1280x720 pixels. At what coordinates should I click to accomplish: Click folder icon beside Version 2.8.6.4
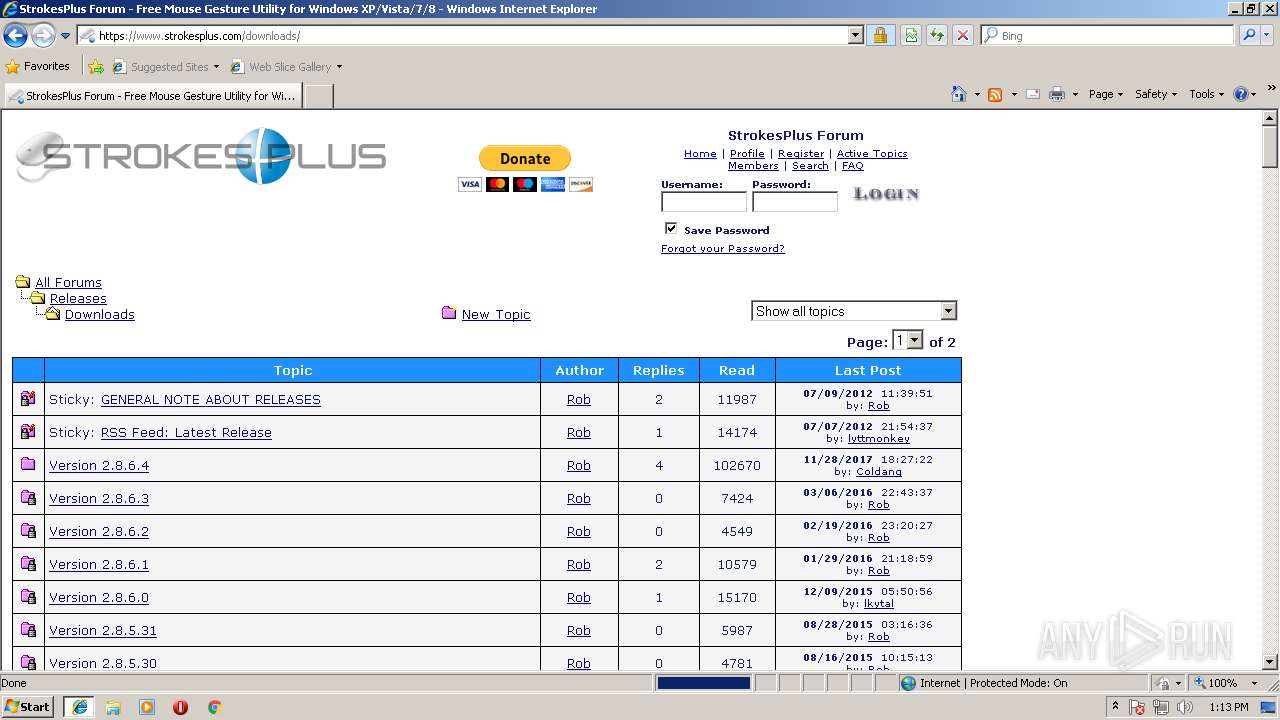(x=28, y=464)
